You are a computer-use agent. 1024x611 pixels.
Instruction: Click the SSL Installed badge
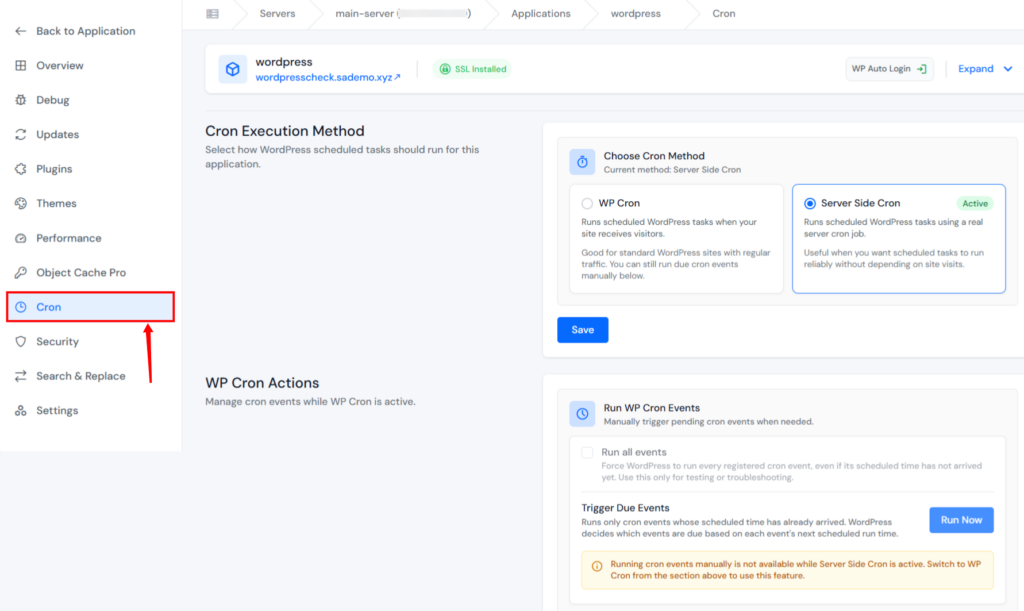coord(472,69)
